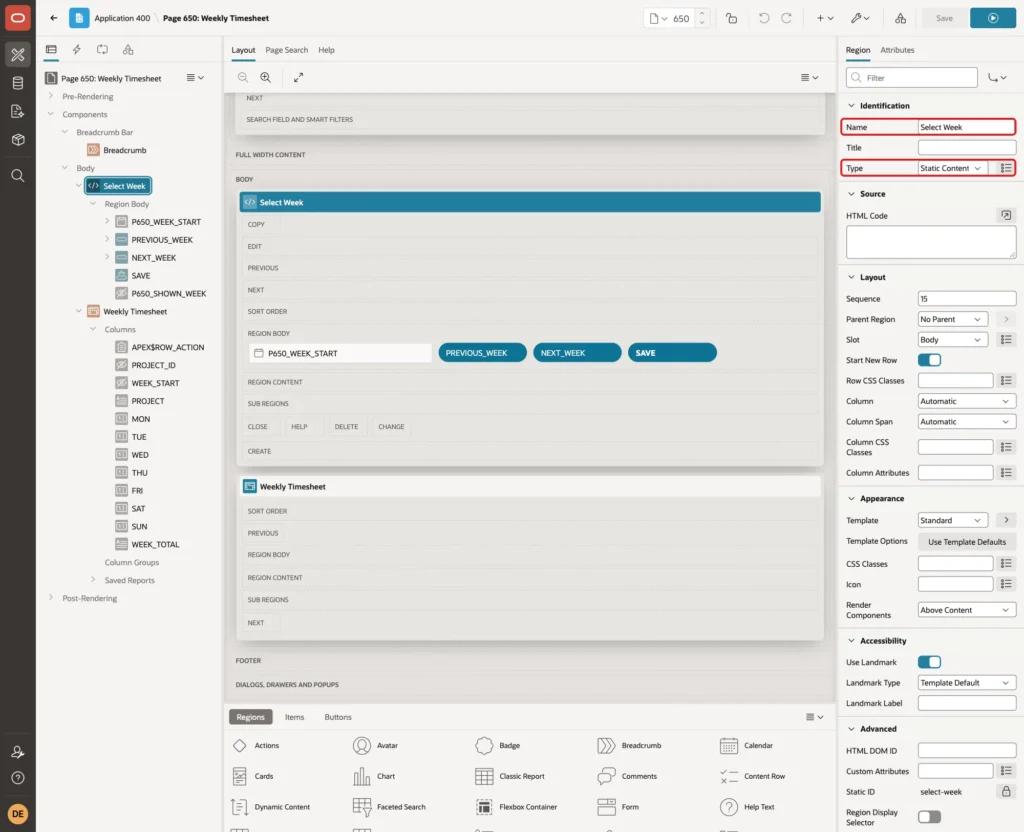
Task: Undo the last change
Action: tap(763, 18)
